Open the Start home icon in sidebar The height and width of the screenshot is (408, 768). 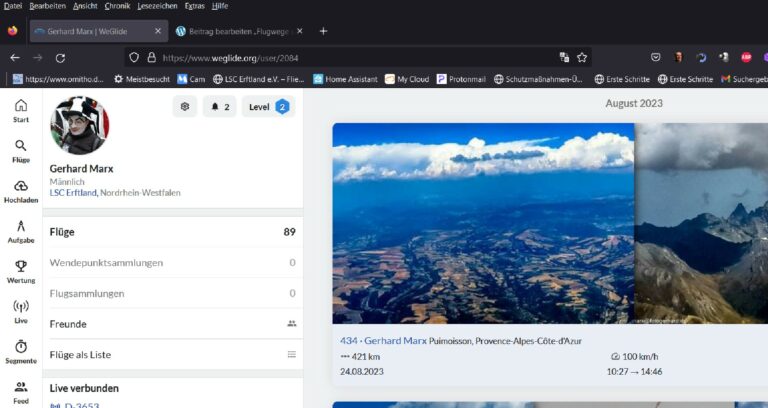pyautogui.click(x=21, y=111)
